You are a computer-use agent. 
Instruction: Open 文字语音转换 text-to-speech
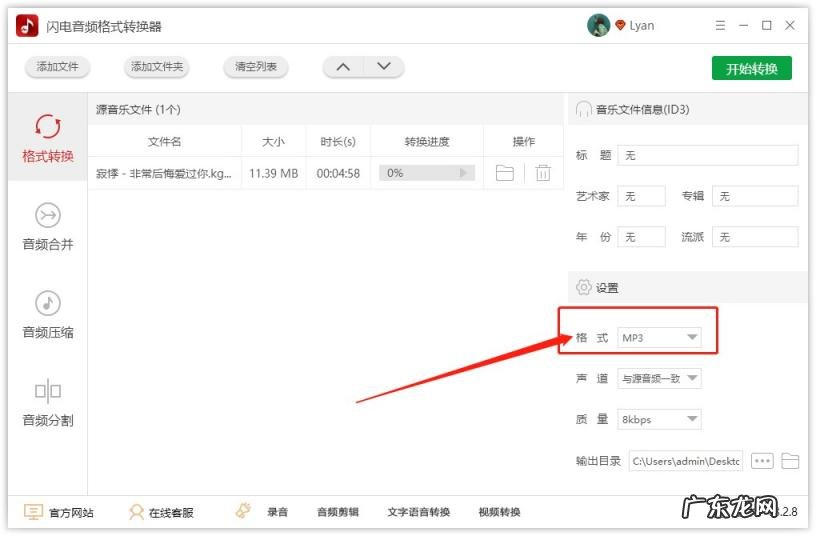pyautogui.click(x=418, y=512)
